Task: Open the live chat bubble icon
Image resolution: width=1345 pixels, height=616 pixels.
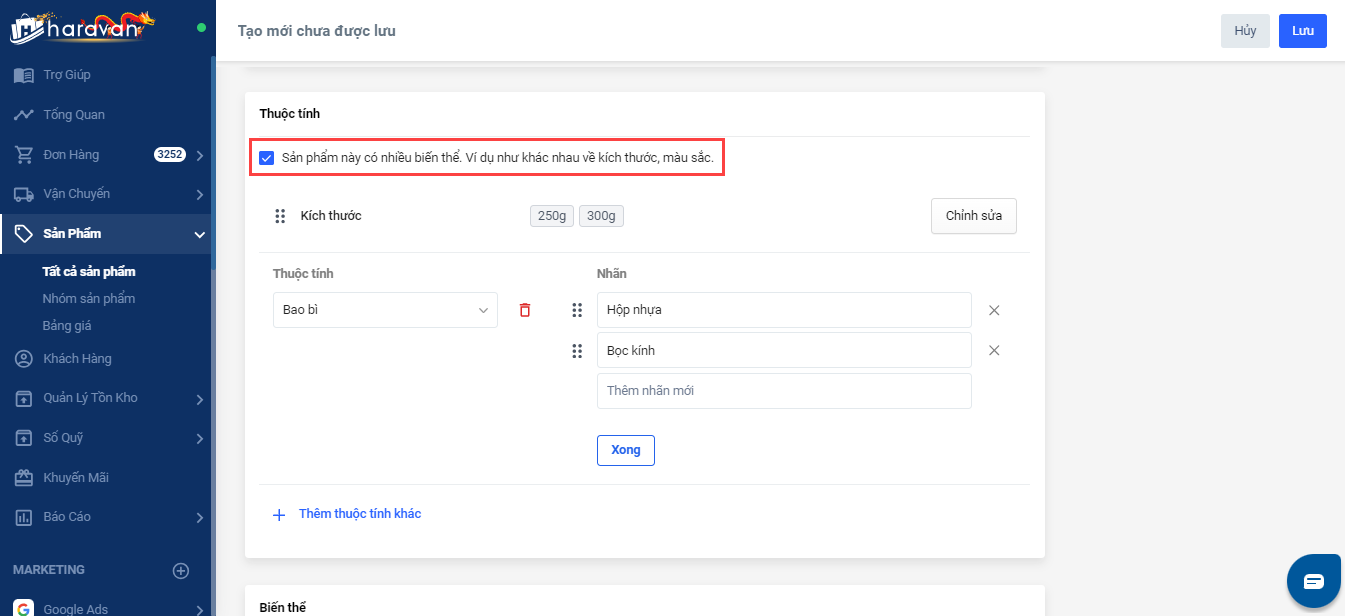Action: coord(1313,580)
